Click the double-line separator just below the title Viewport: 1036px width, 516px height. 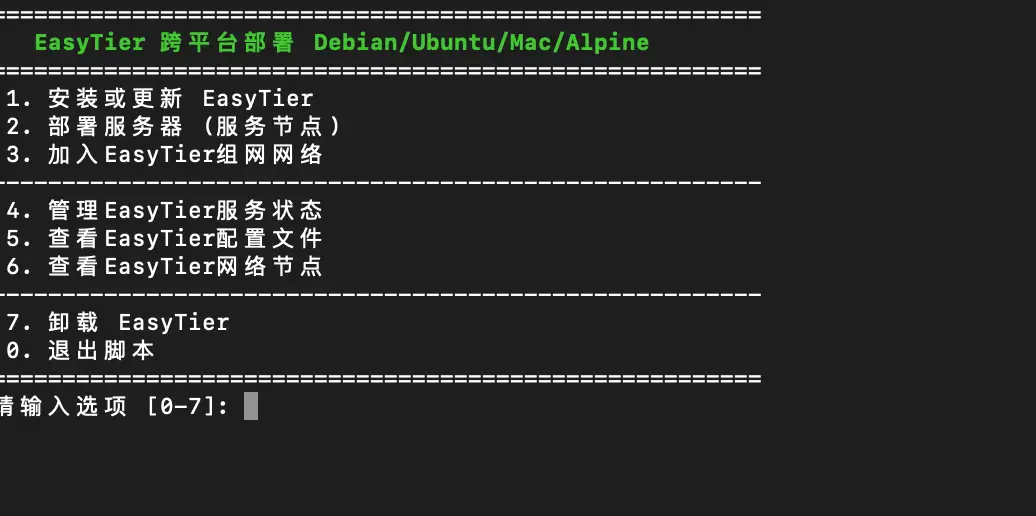[x=380, y=71]
